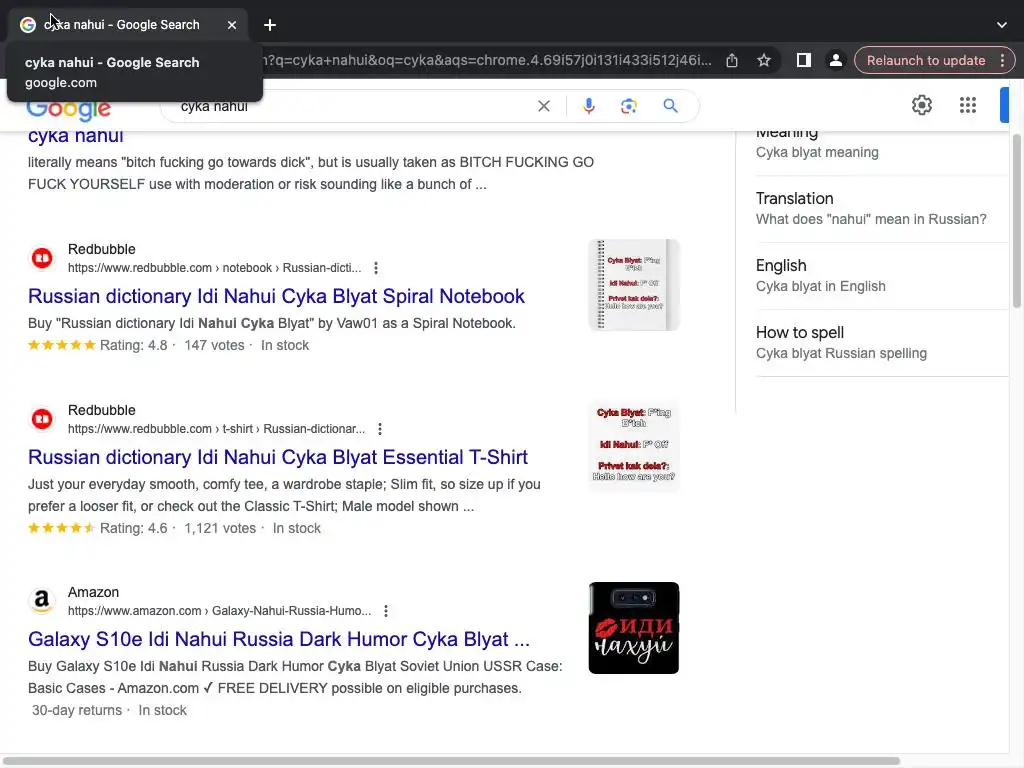Open Galaxy S10e Idi Nahui Amazon result link

pyautogui.click(x=279, y=639)
